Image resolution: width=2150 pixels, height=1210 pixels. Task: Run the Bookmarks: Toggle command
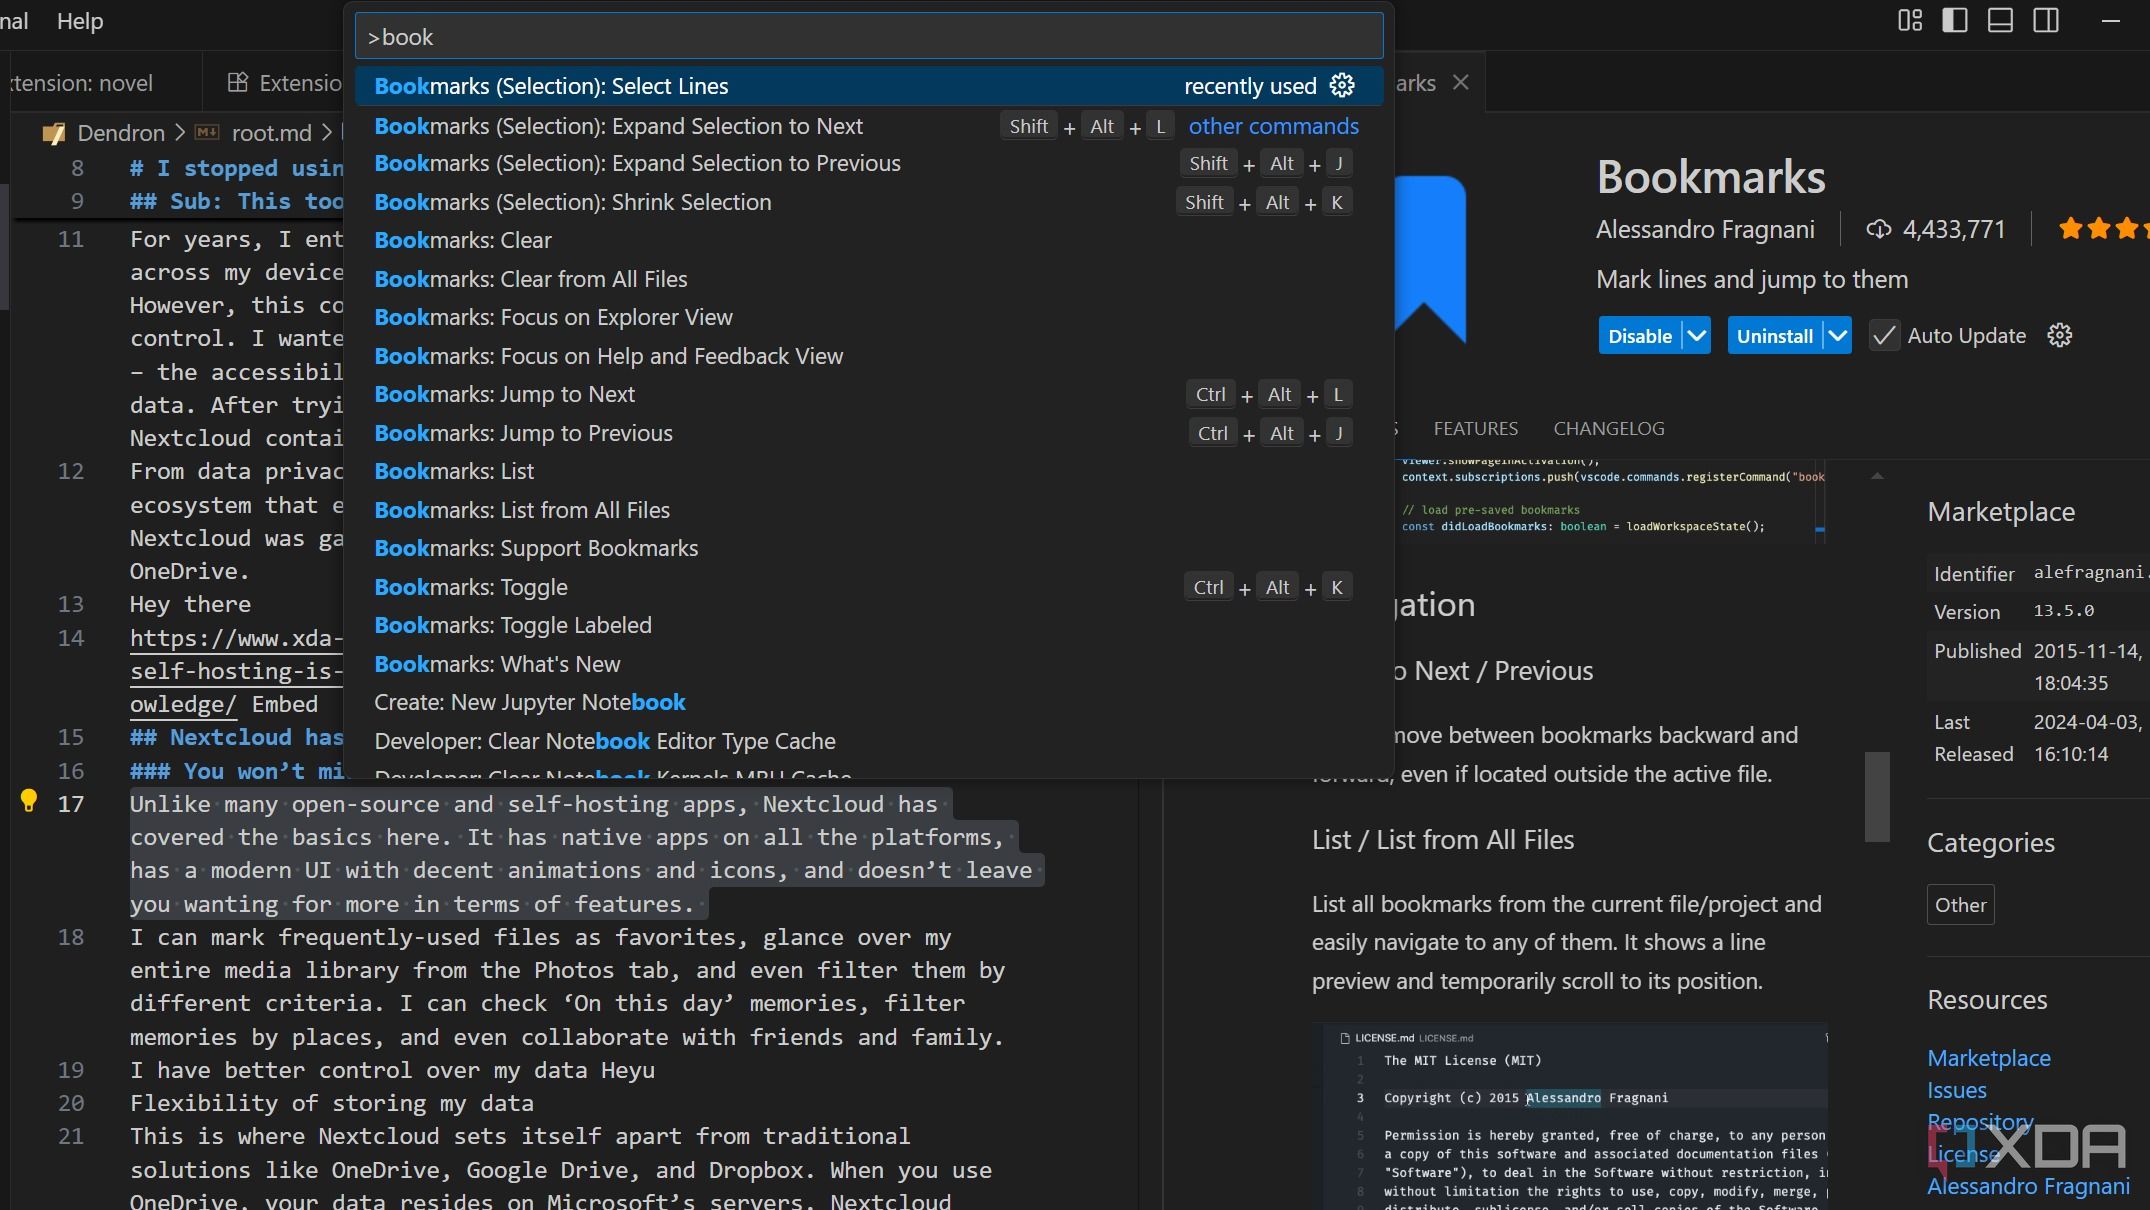[x=869, y=587]
